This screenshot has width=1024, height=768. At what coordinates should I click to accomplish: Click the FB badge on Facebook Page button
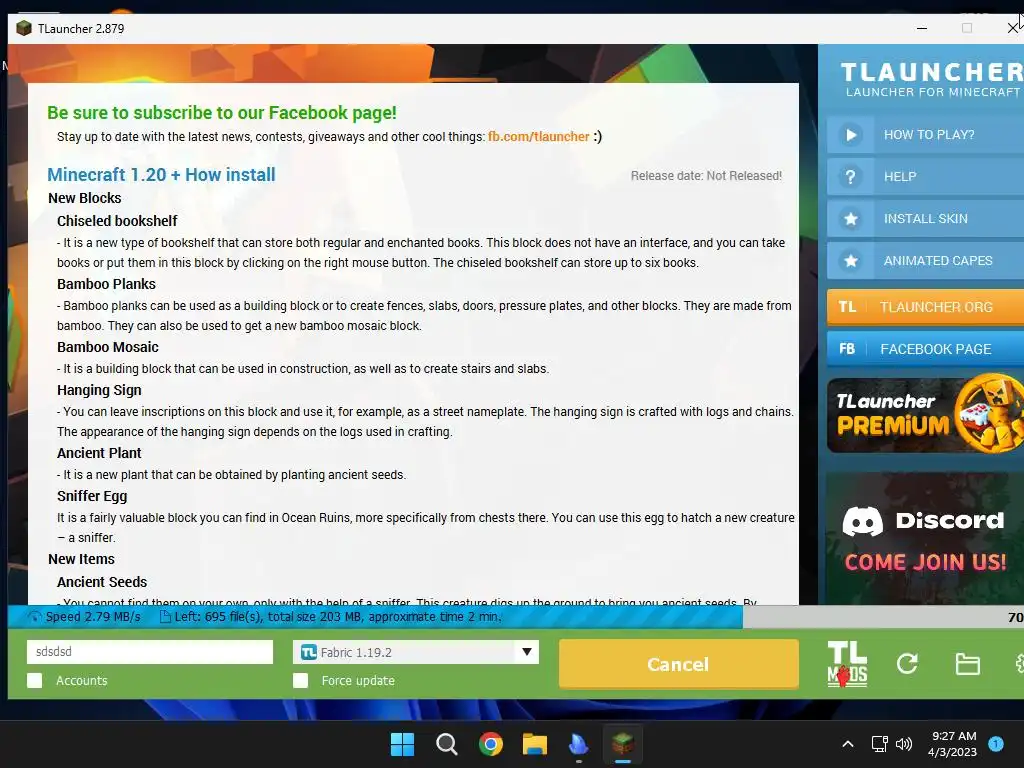pyautogui.click(x=847, y=349)
